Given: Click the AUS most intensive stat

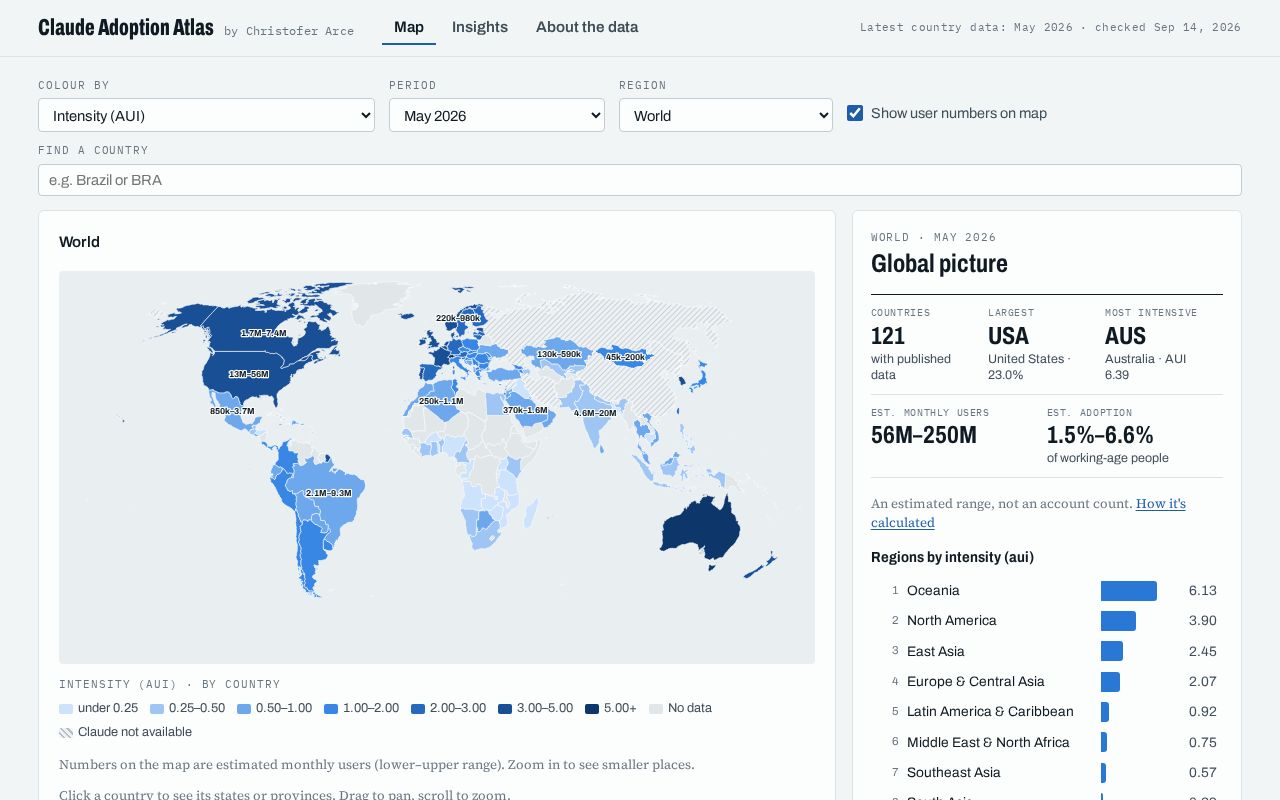Looking at the screenshot, I should click(x=1125, y=336).
